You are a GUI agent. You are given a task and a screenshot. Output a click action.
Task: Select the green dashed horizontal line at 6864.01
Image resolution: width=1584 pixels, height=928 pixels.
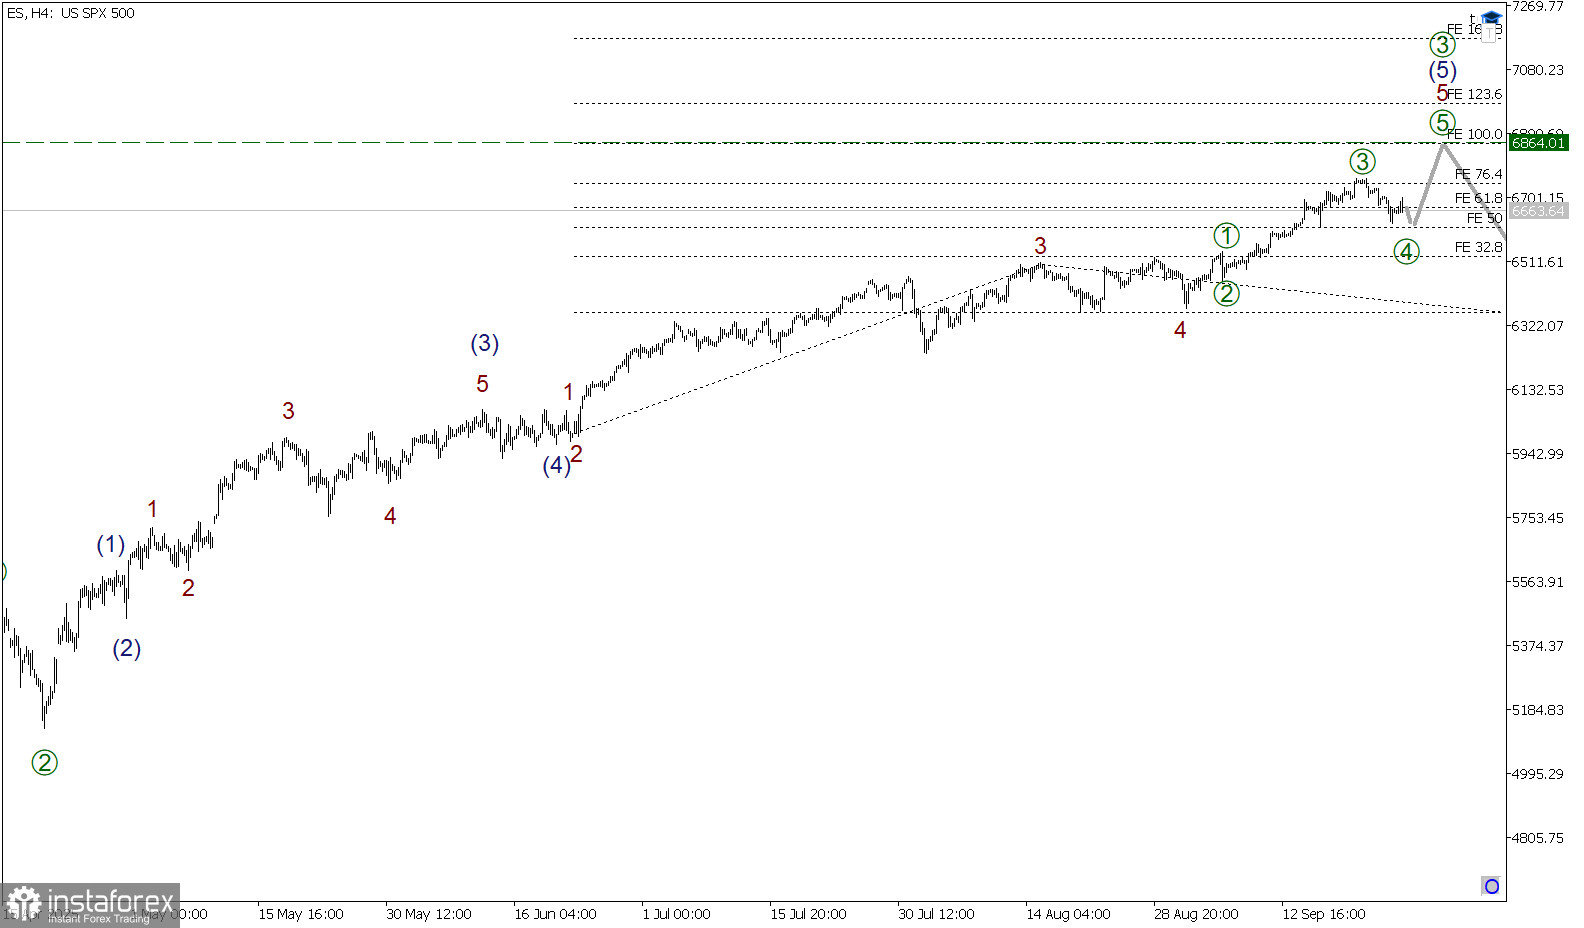753,143
